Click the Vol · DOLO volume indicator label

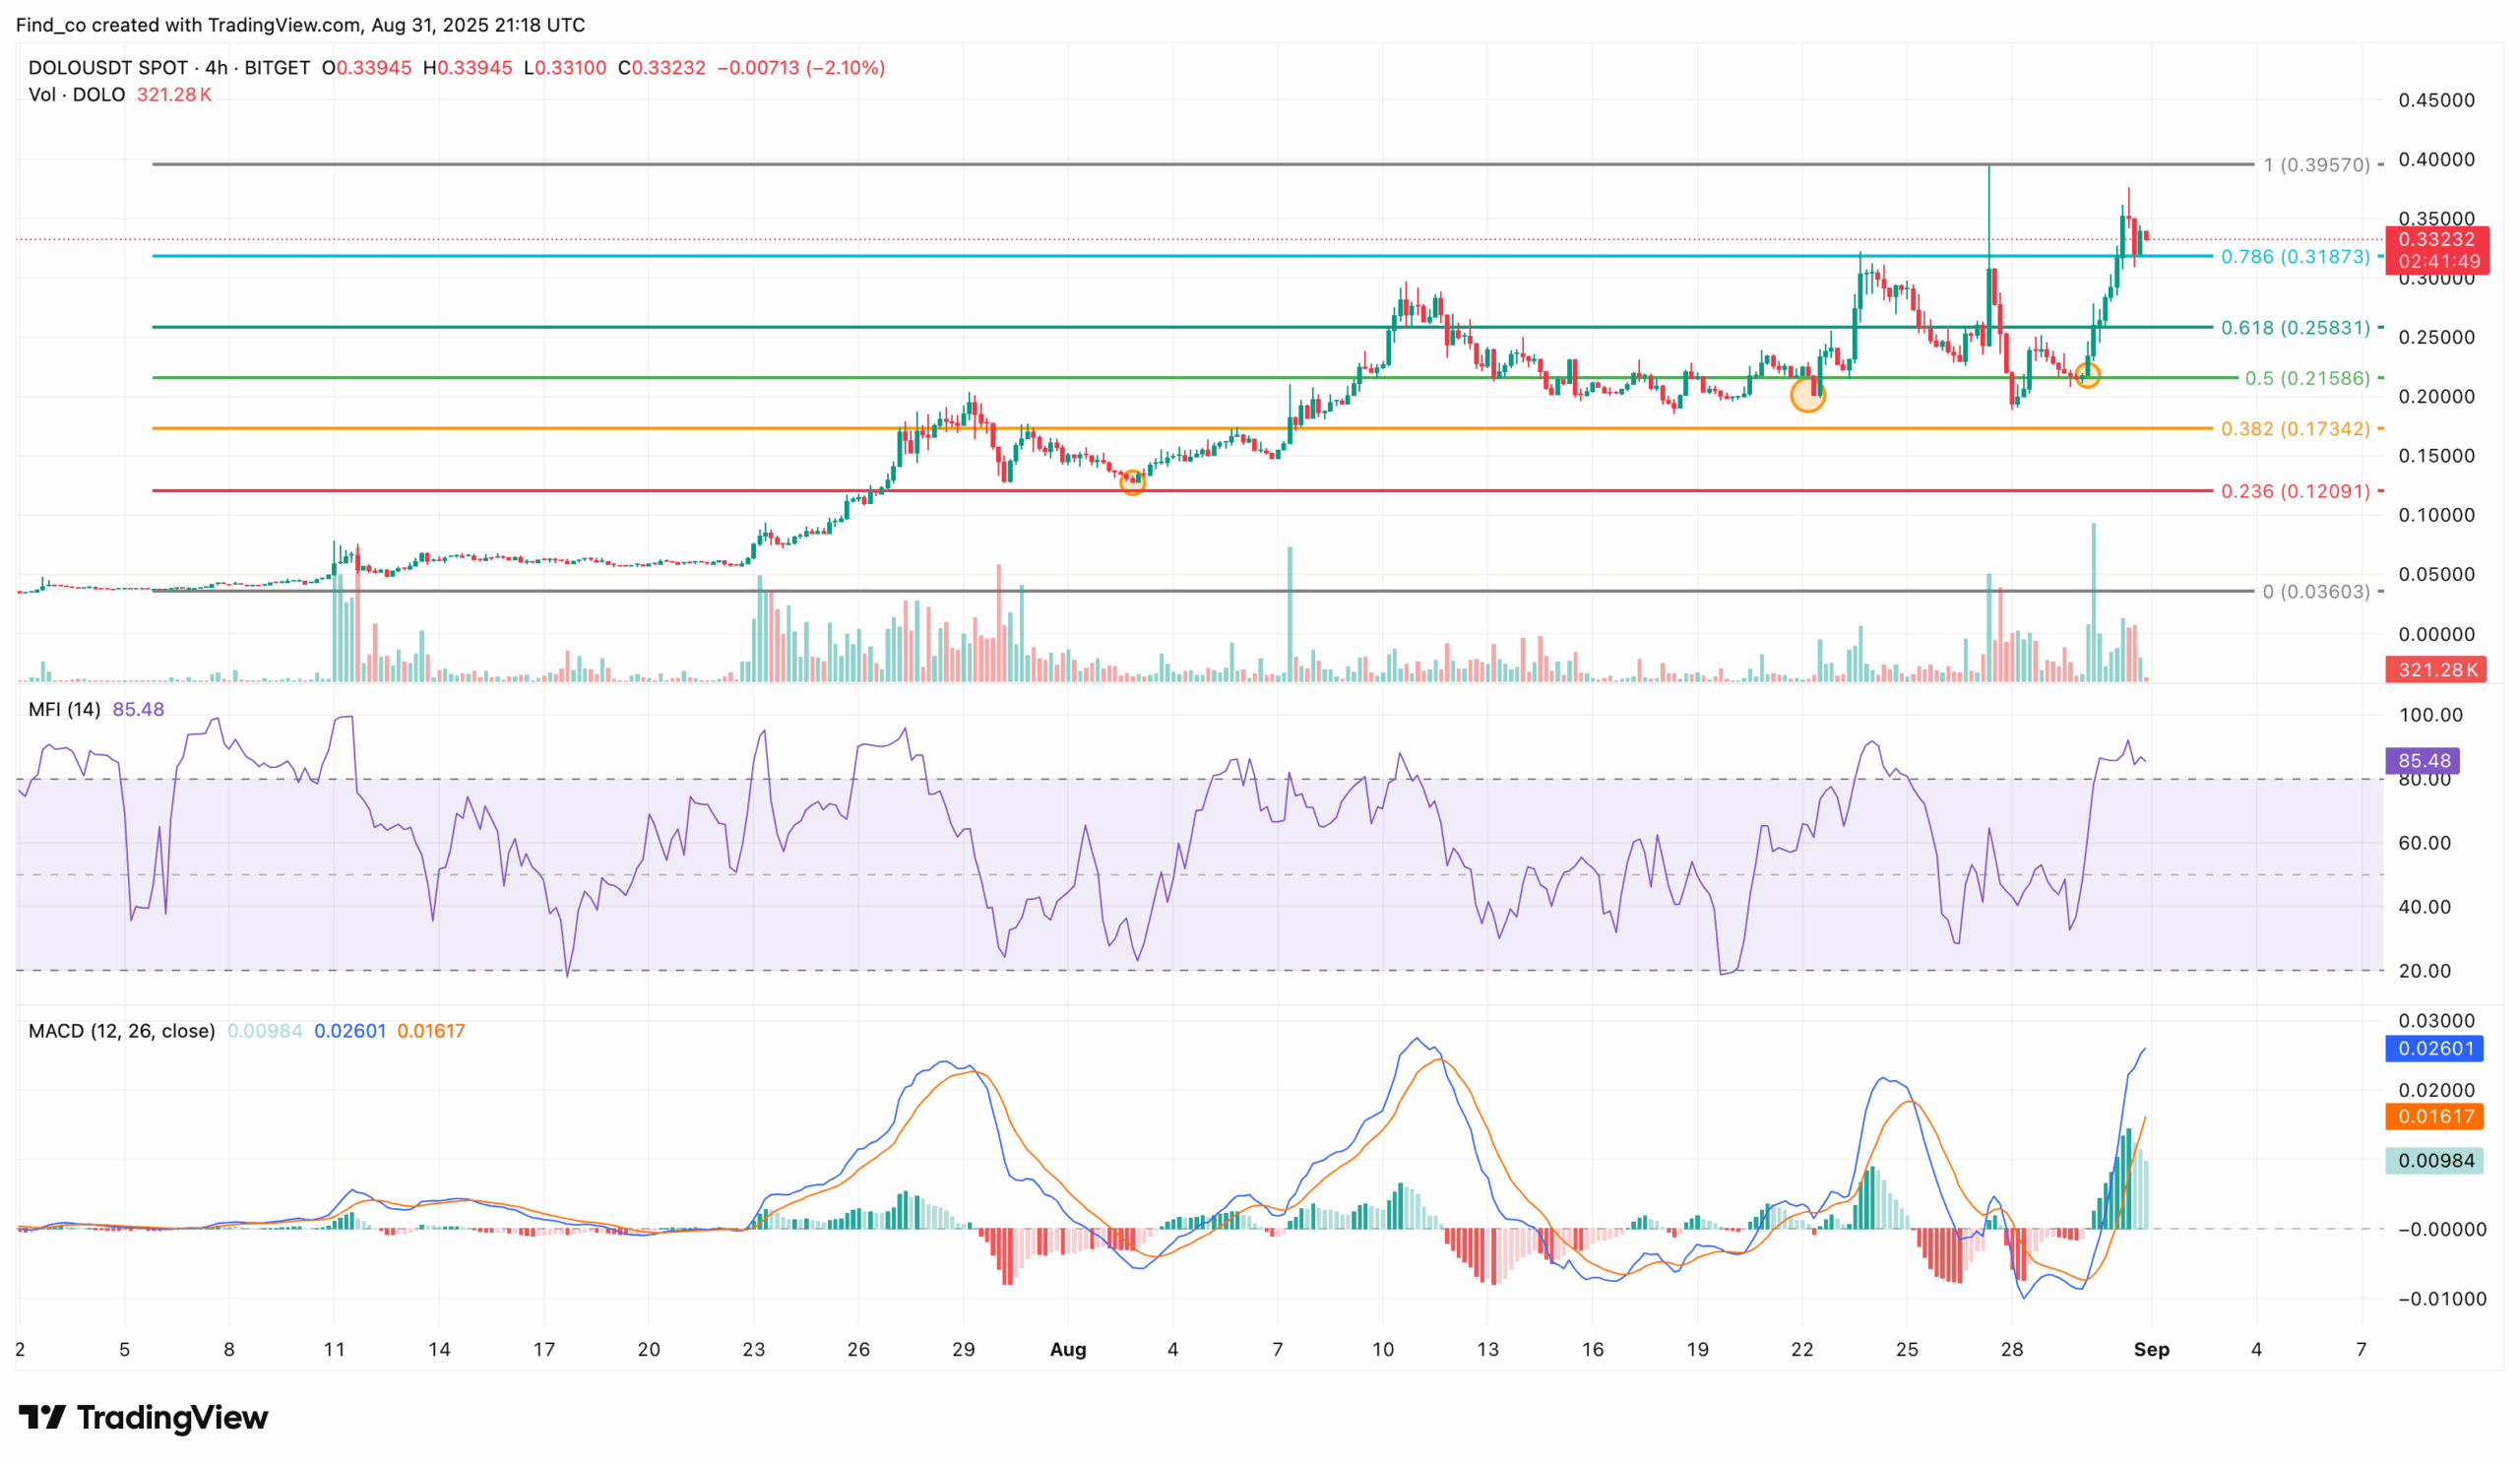point(75,95)
